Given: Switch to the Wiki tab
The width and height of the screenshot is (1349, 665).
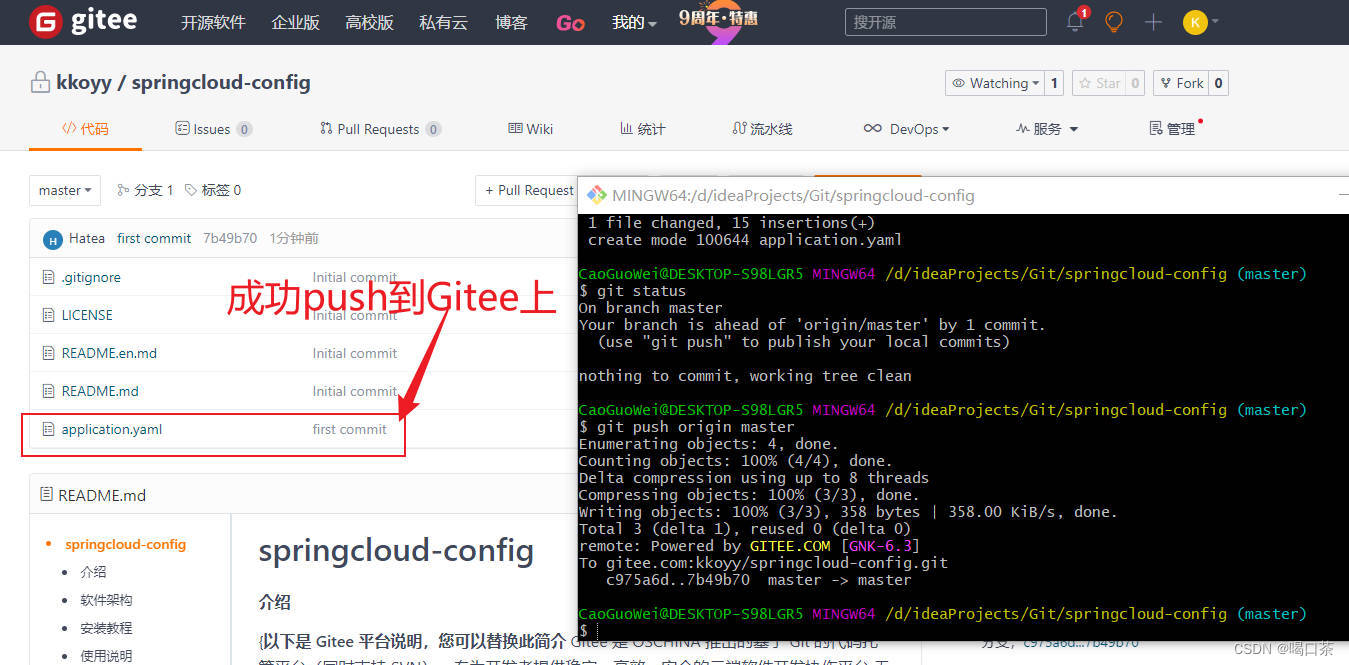Looking at the screenshot, I should tap(530, 129).
